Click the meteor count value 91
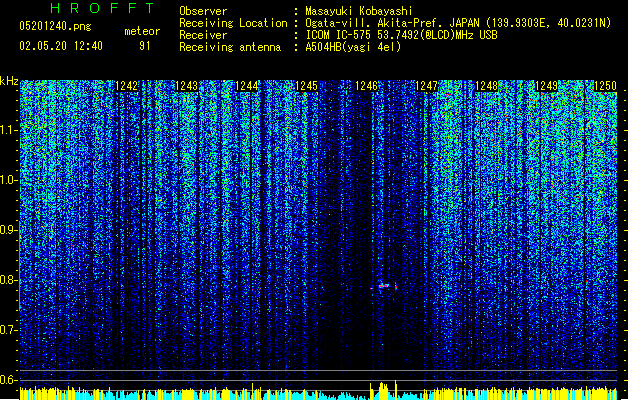Image resolution: width=629 pixels, height=400 pixels. pos(145,46)
